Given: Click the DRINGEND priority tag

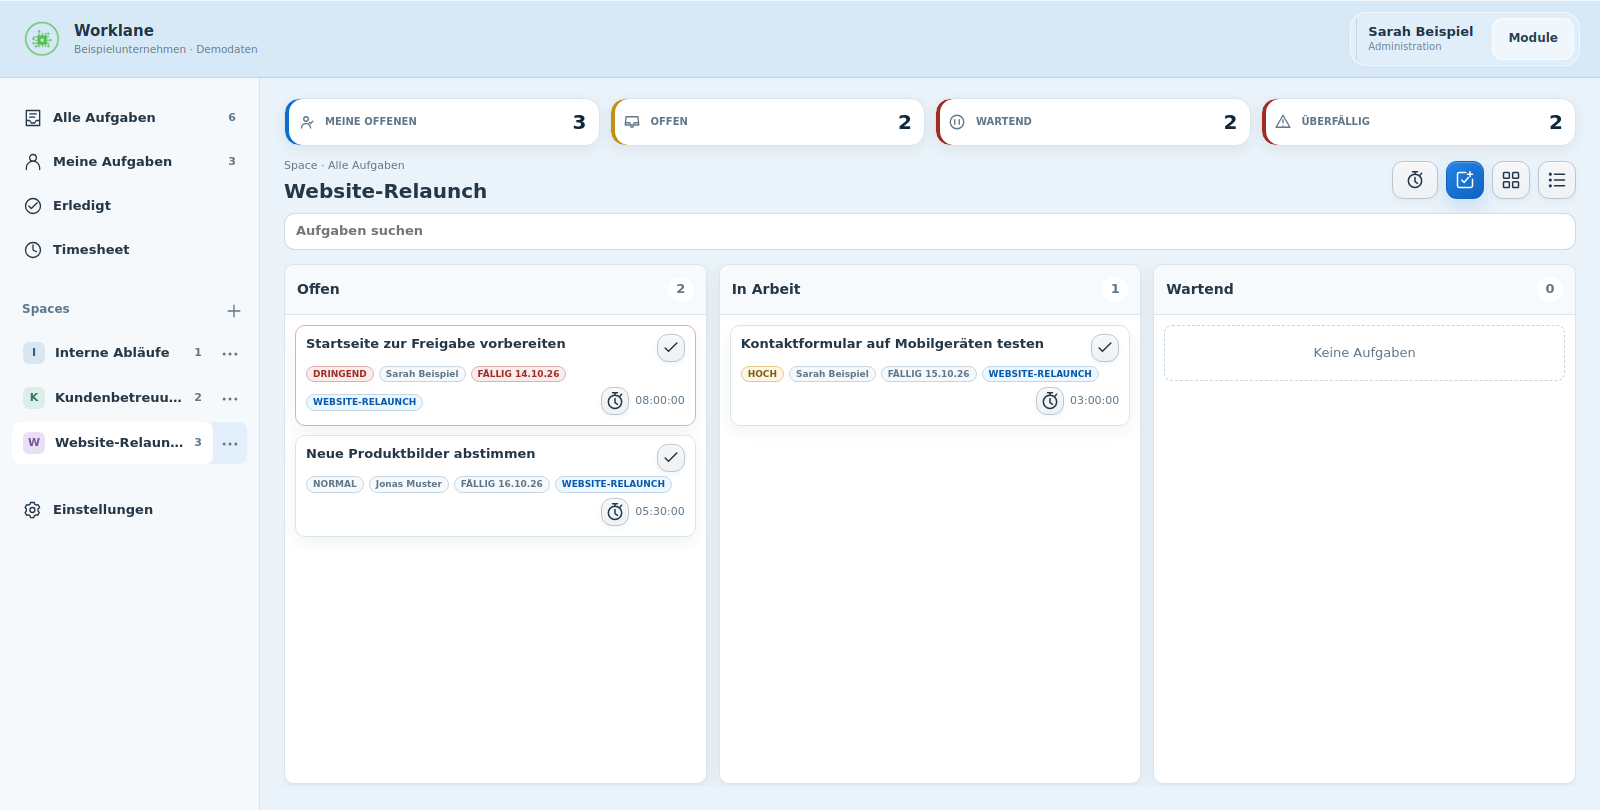Looking at the screenshot, I should pos(340,374).
